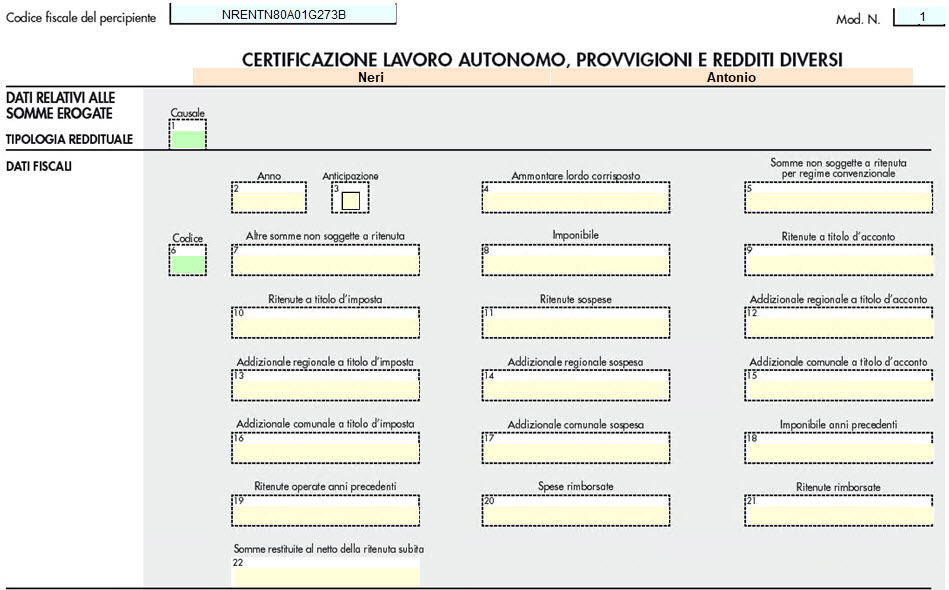Tick the Anticipazione checkbox
The width and height of the screenshot is (949, 590).
click(350, 201)
